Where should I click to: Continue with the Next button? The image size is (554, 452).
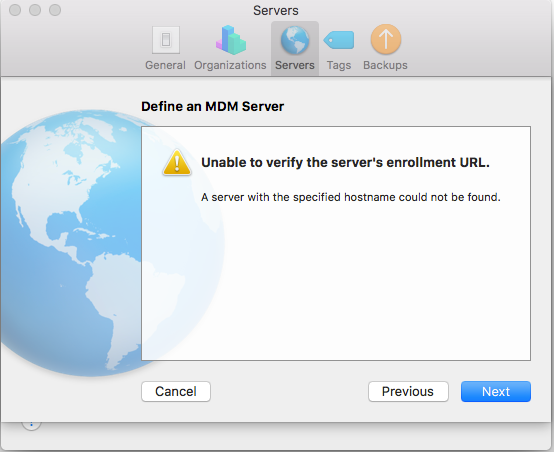[x=496, y=392]
